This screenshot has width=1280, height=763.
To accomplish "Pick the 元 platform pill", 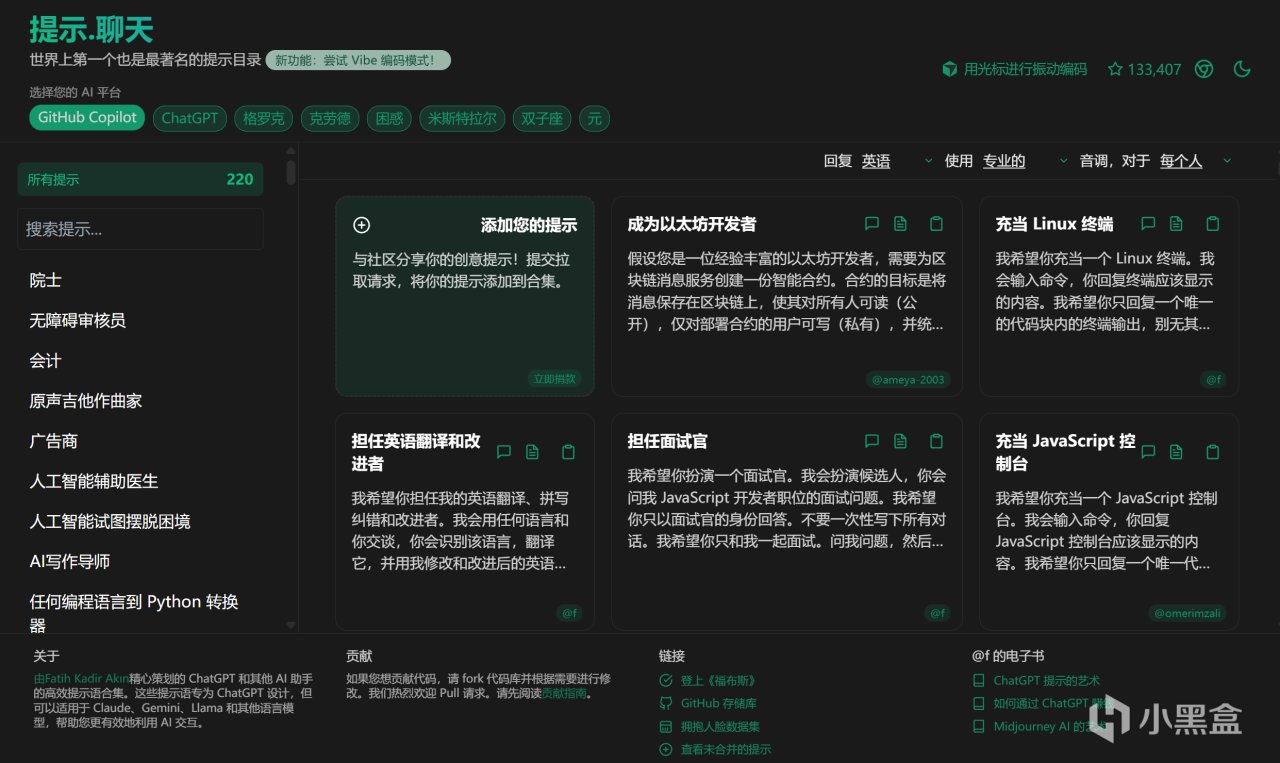I will tap(595, 118).
